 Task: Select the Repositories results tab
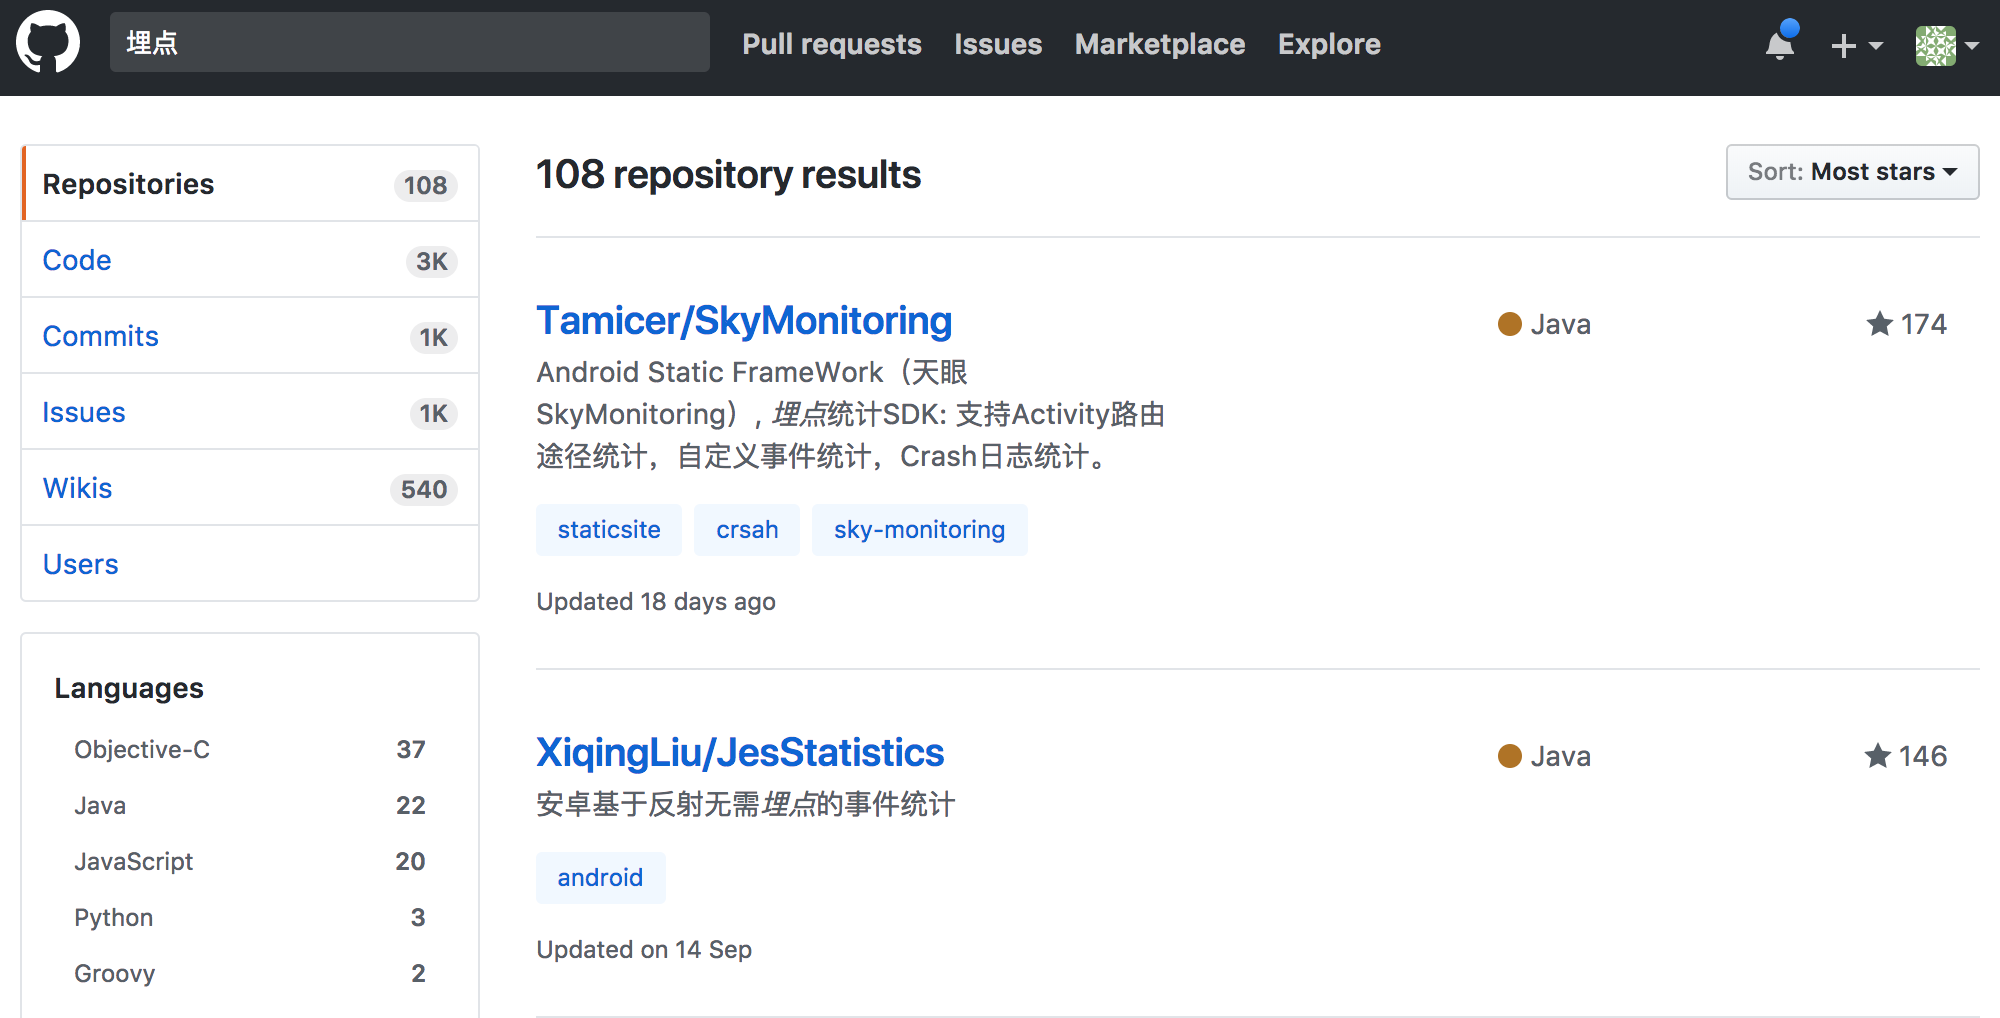click(250, 184)
